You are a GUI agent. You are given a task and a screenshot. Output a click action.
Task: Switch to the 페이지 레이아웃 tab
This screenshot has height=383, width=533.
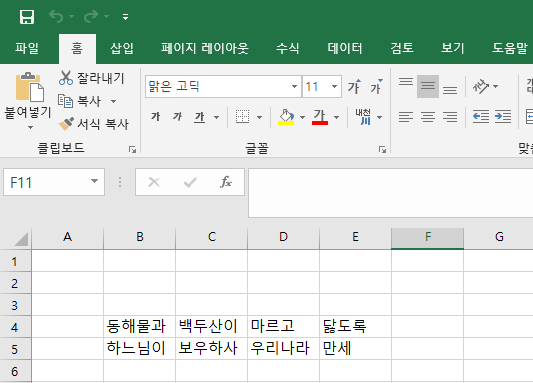[205, 48]
